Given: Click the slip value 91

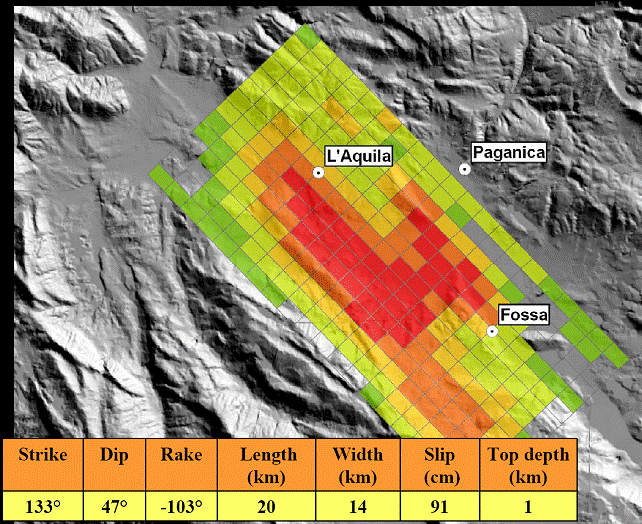Looking at the screenshot, I should coord(440,506).
